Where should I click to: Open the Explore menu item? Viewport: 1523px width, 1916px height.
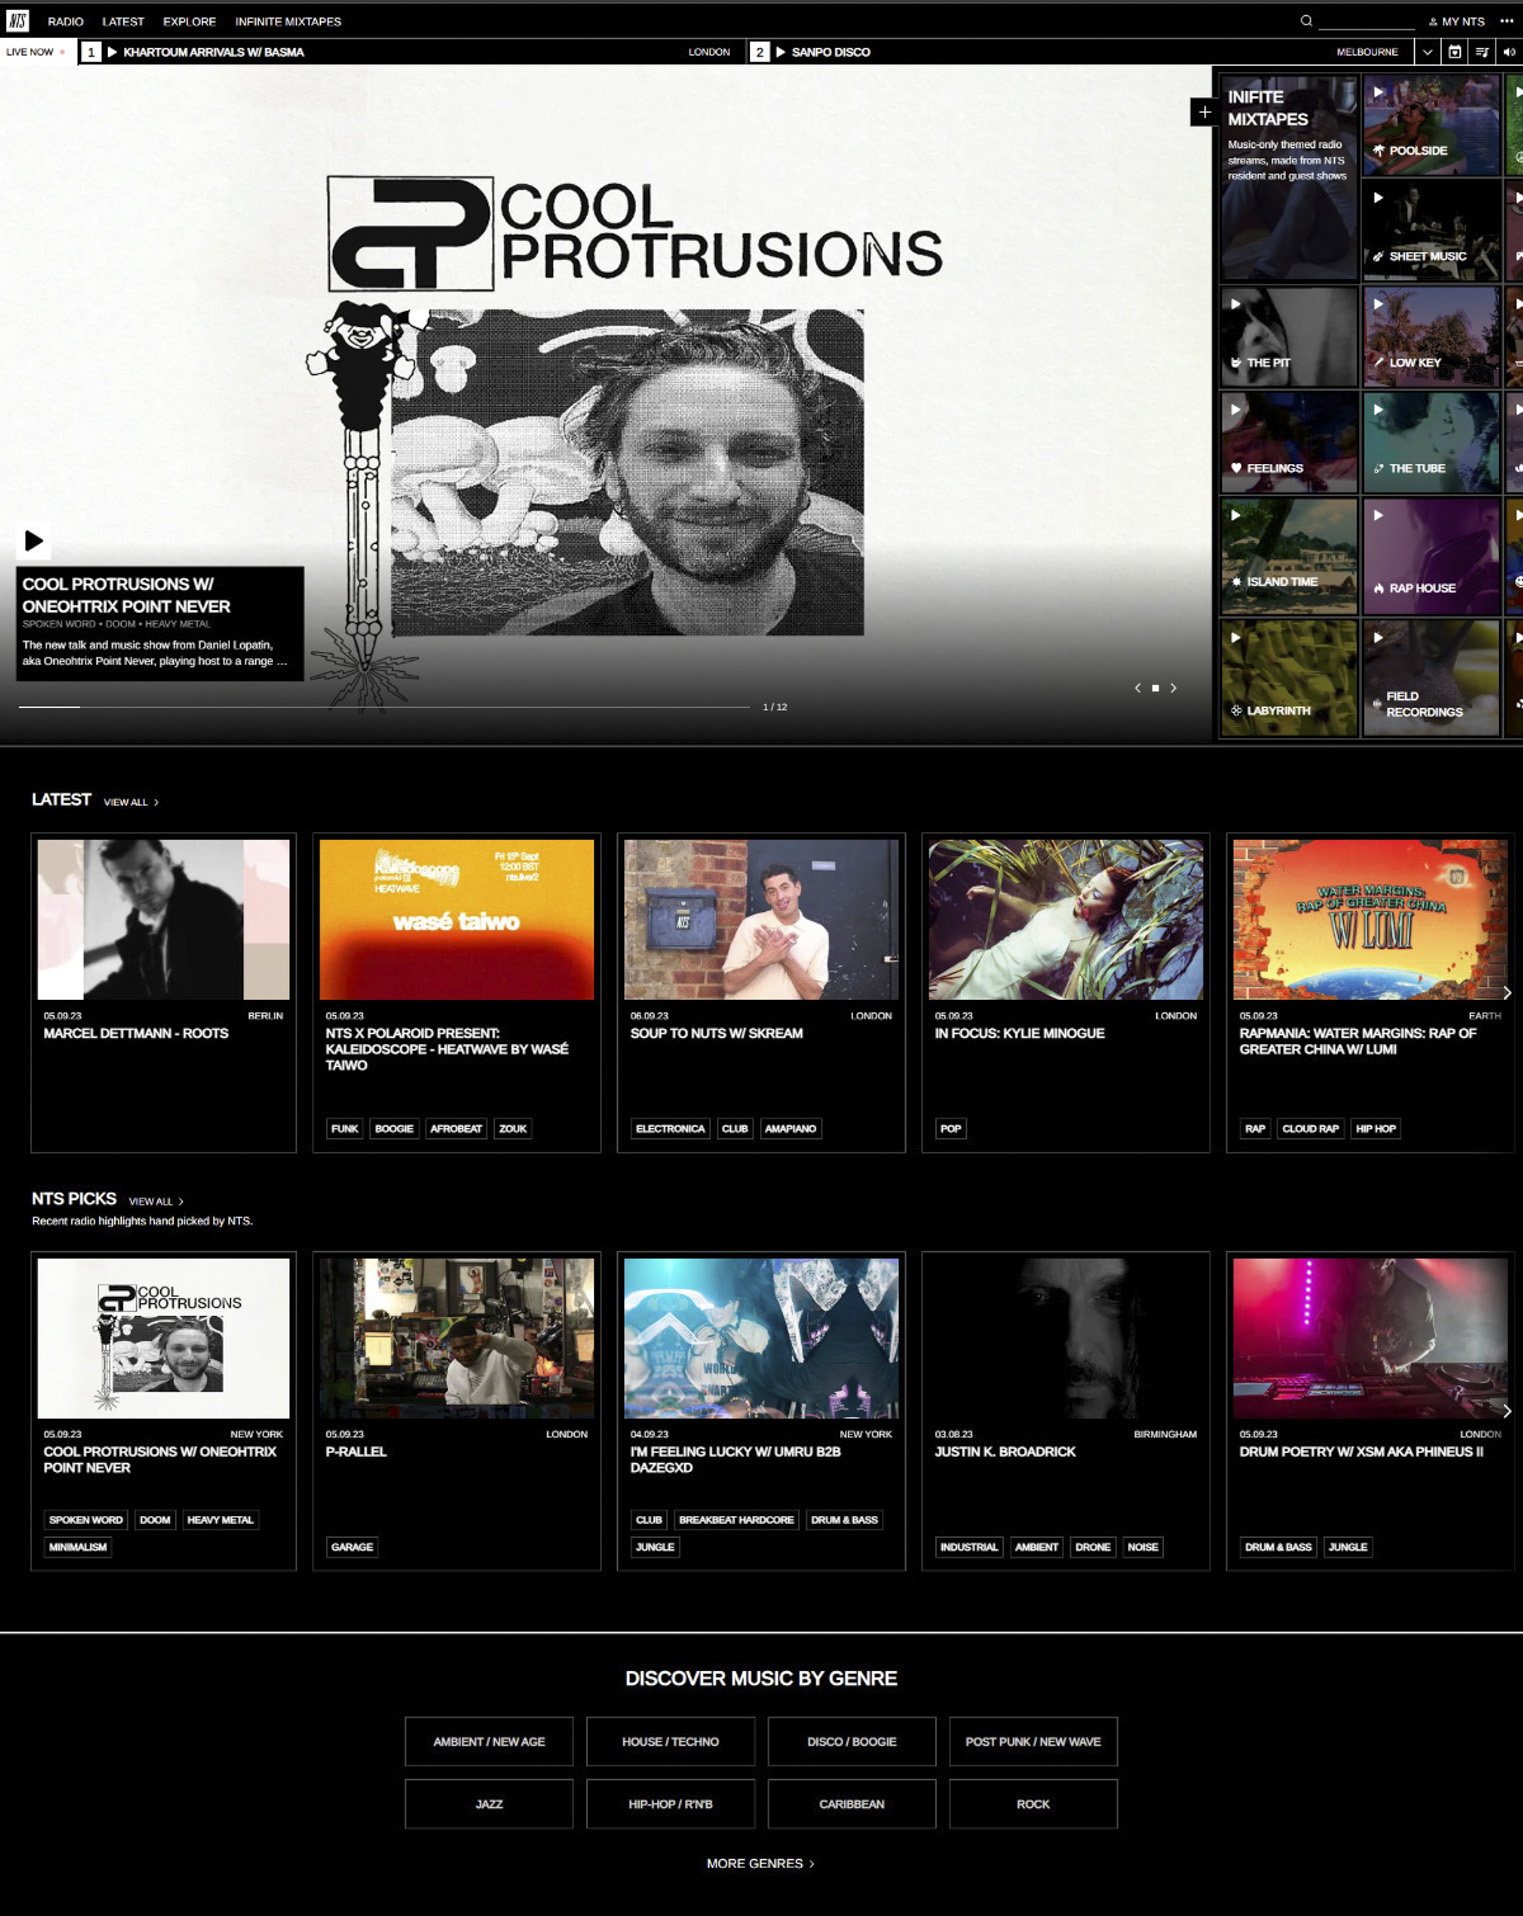(x=189, y=21)
